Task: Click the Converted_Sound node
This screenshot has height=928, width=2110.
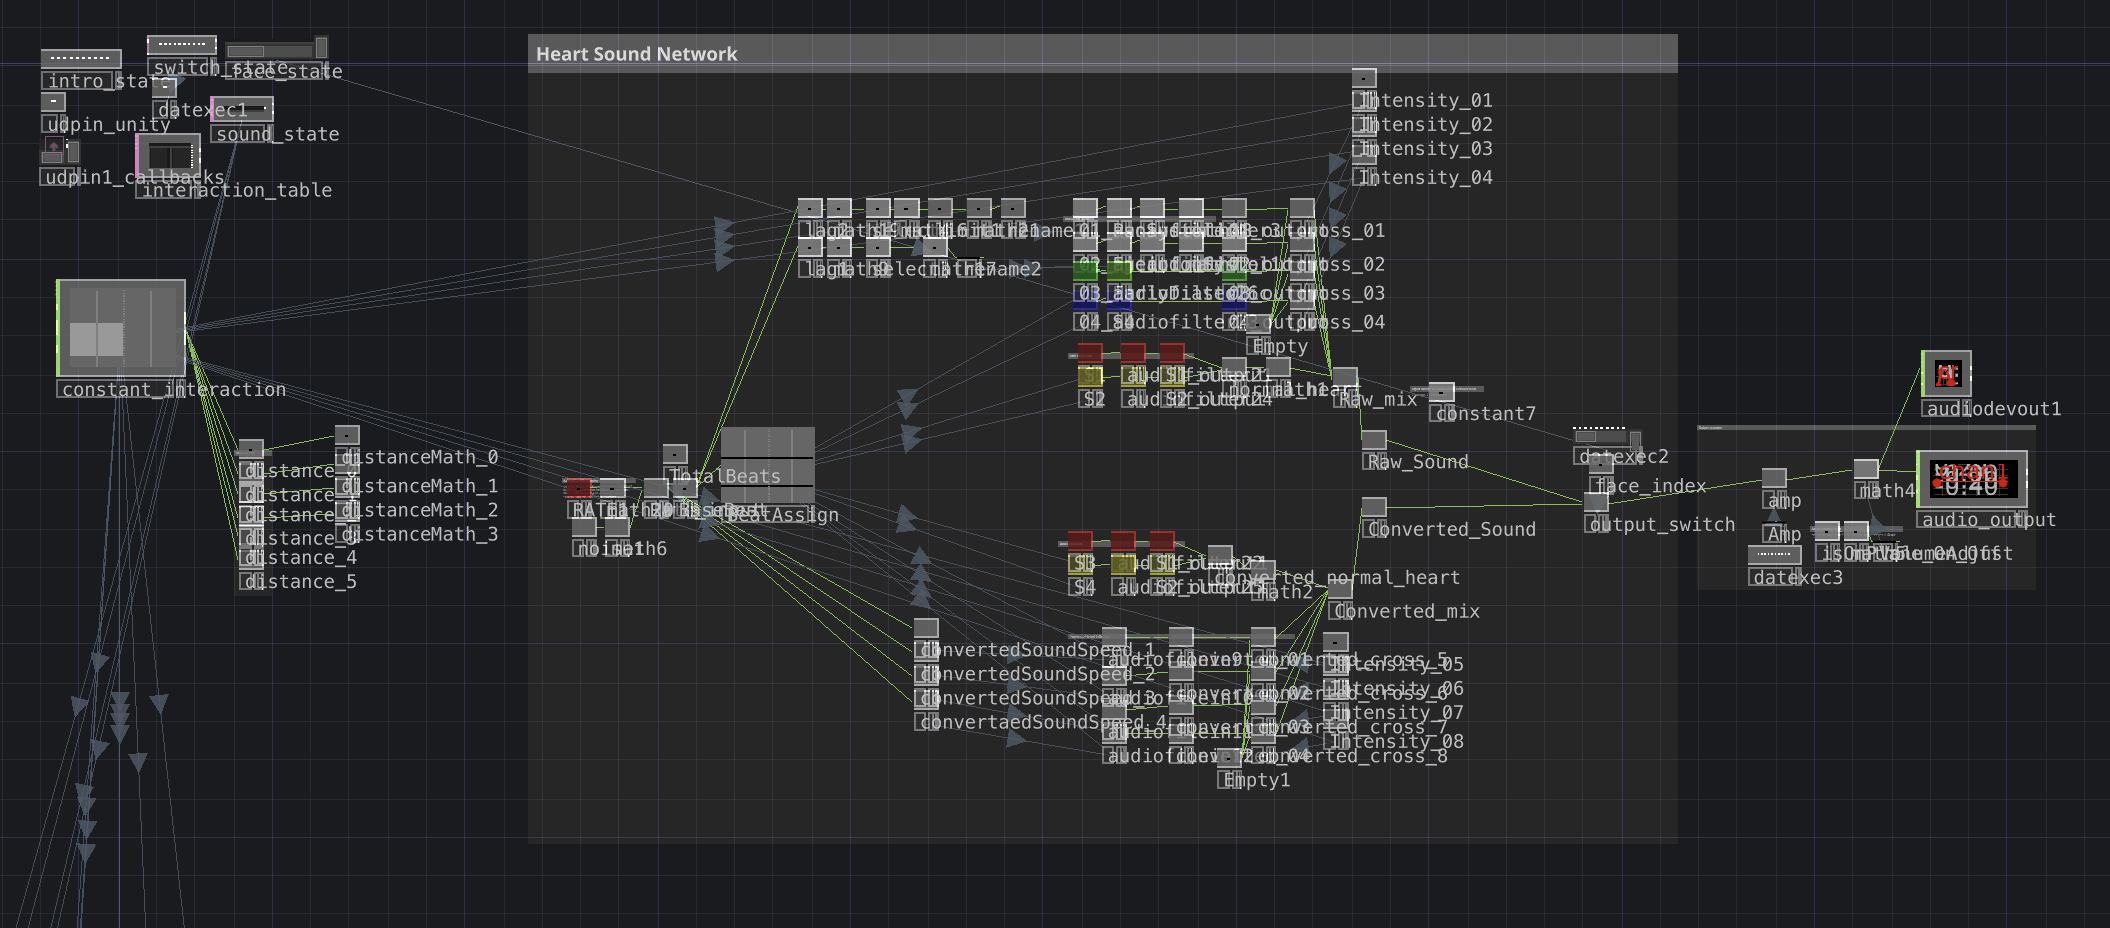Action: click(1374, 507)
